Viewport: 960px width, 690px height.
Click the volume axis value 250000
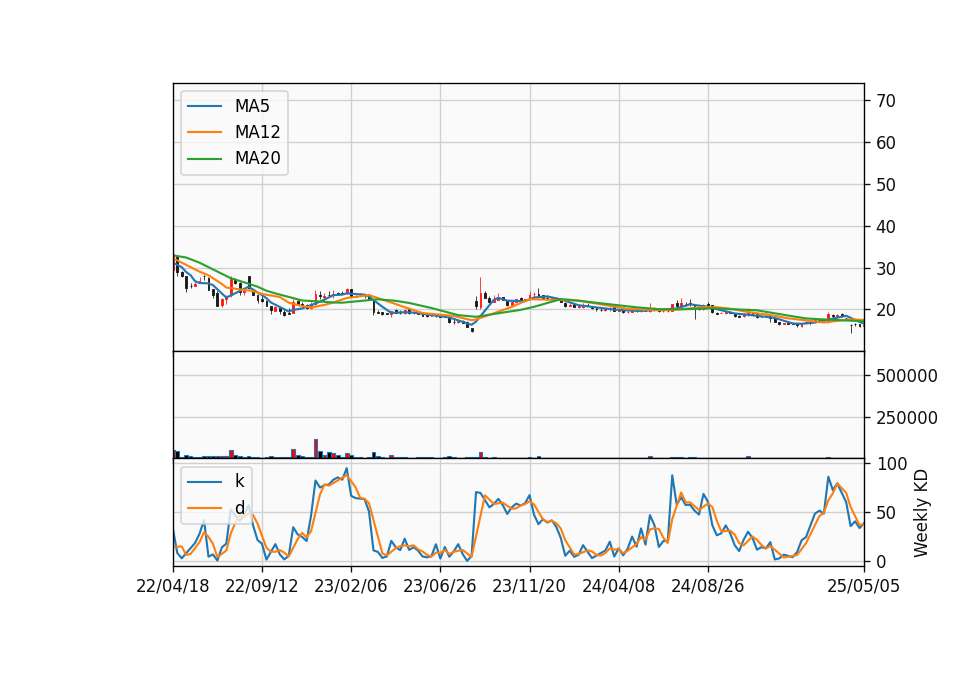(907, 418)
